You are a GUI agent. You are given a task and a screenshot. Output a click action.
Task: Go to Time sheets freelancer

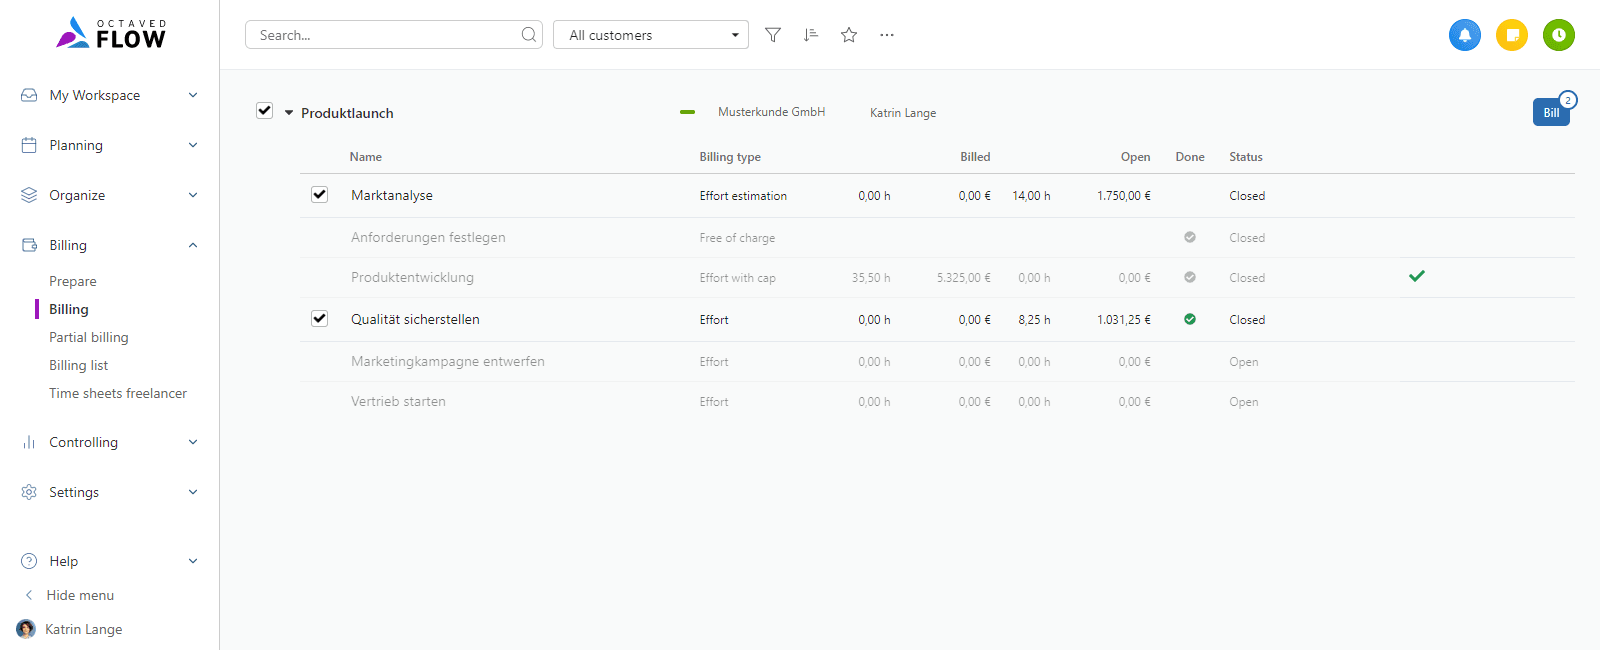[x=118, y=393]
